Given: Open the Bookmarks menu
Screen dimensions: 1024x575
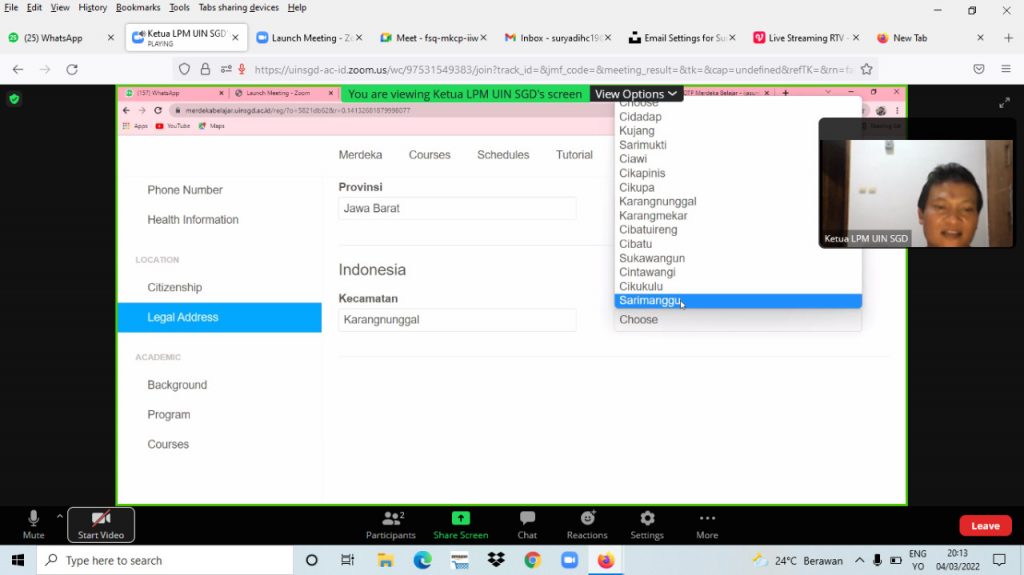Looking at the screenshot, I should 137,8.
